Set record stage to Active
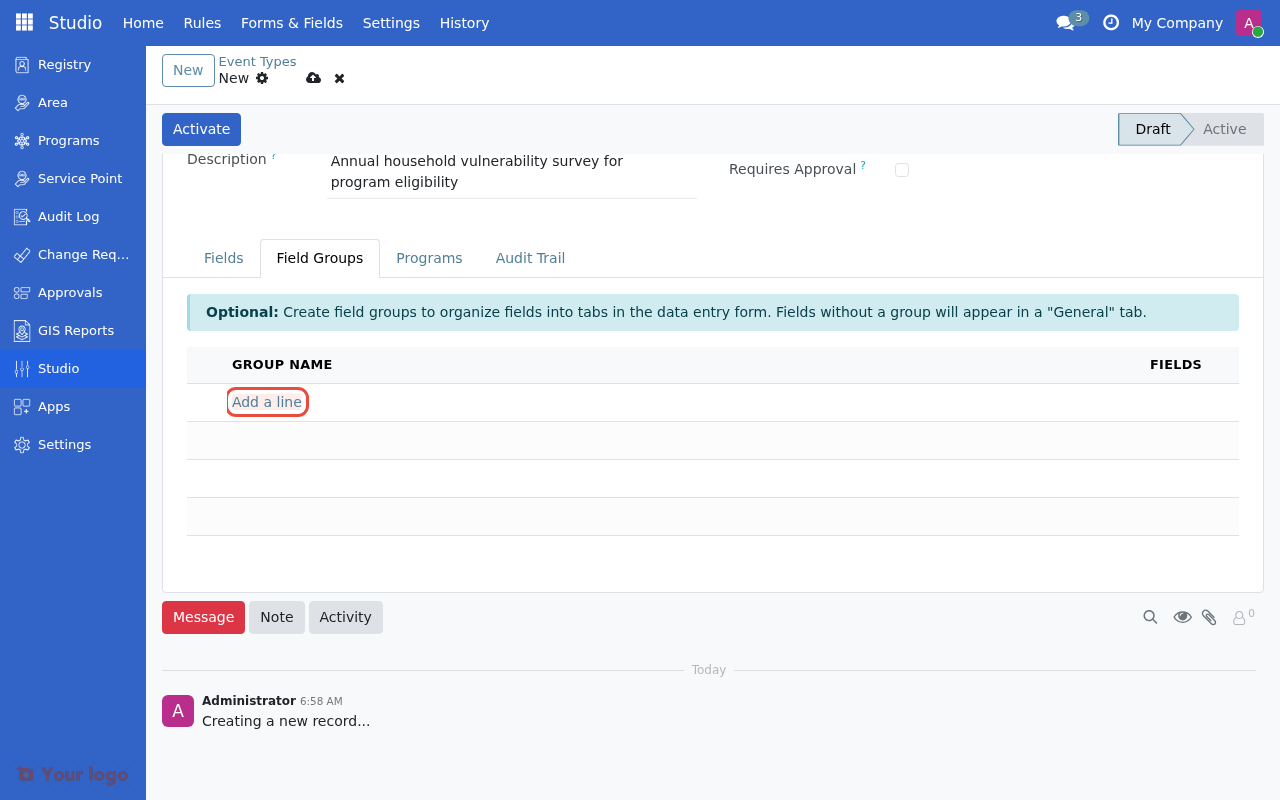The image size is (1280, 800). pyautogui.click(x=1224, y=129)
